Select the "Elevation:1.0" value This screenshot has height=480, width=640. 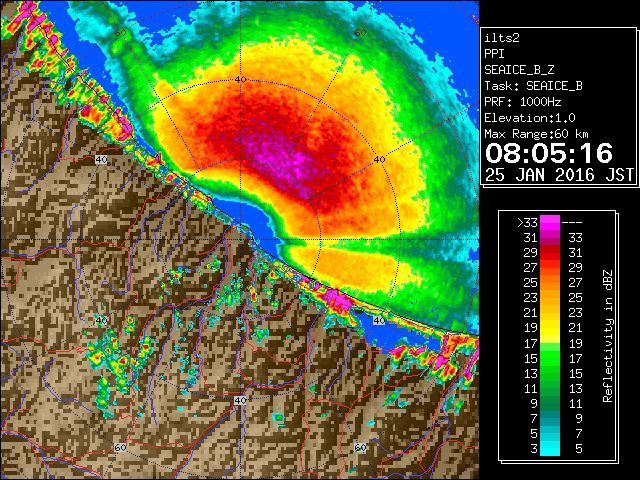[530, 118]
